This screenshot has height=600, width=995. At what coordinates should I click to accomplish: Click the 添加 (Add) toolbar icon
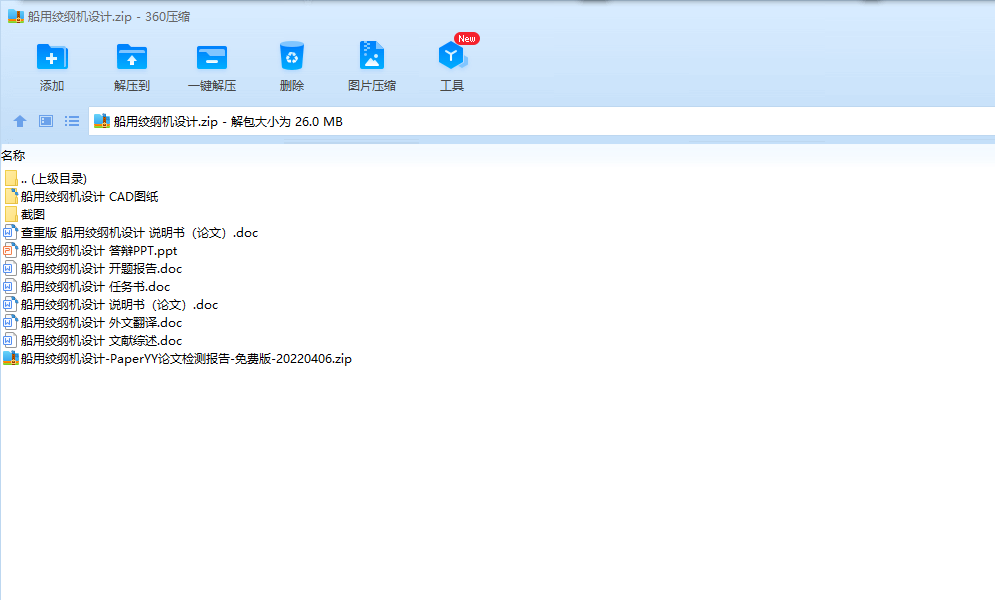52,57
